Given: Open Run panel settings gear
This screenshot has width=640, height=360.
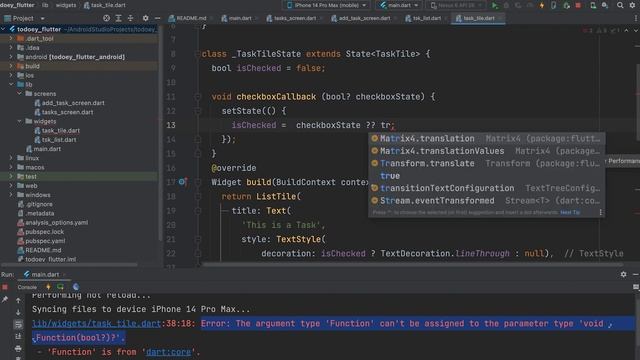Looking at the screenshot, I should pos(623,274).
